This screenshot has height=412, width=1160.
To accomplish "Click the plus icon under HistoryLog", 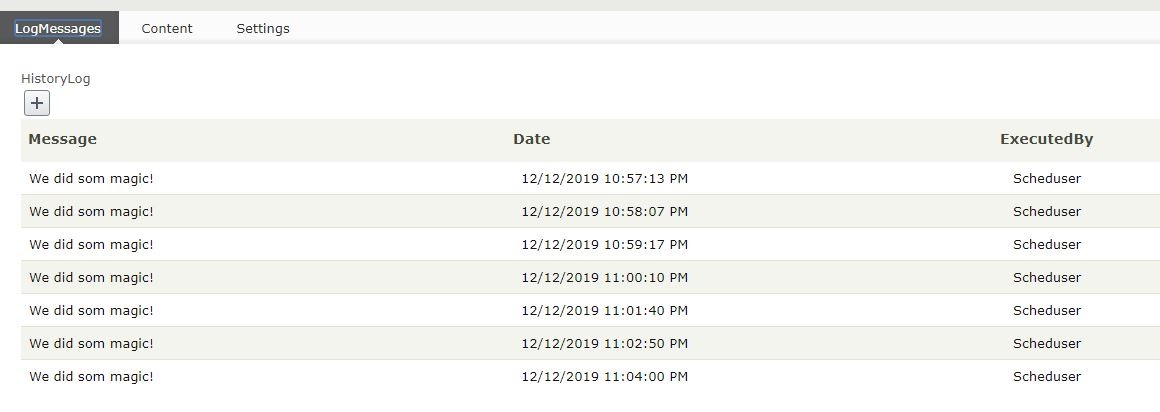I will (x=37, y=103).
